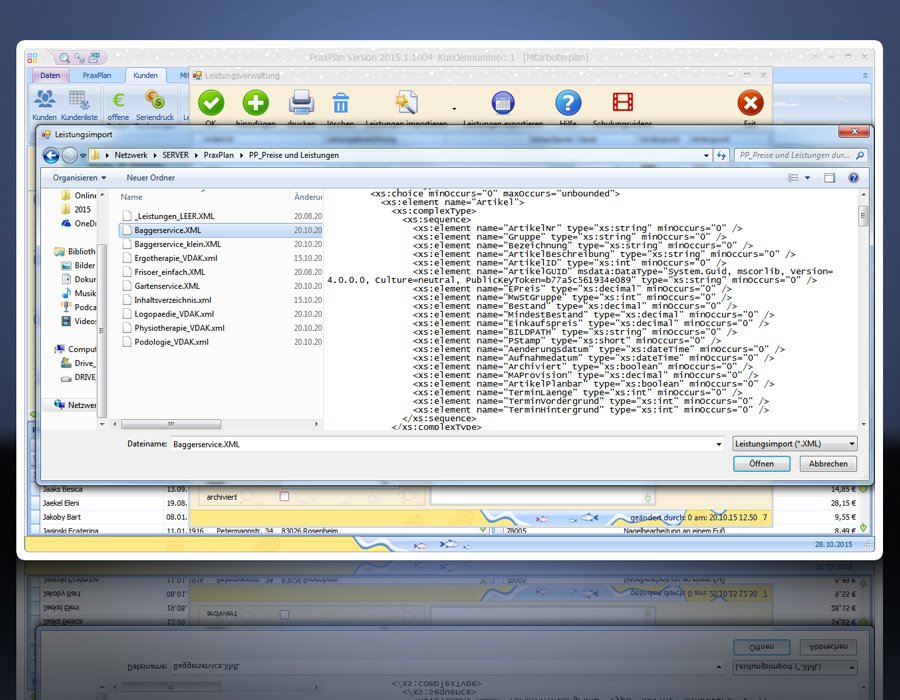The height and width of the screenshot is (700, 900).
Task: Select the file Gartenservice.XML
Action: pyautogui.click(x=167, y=286)
